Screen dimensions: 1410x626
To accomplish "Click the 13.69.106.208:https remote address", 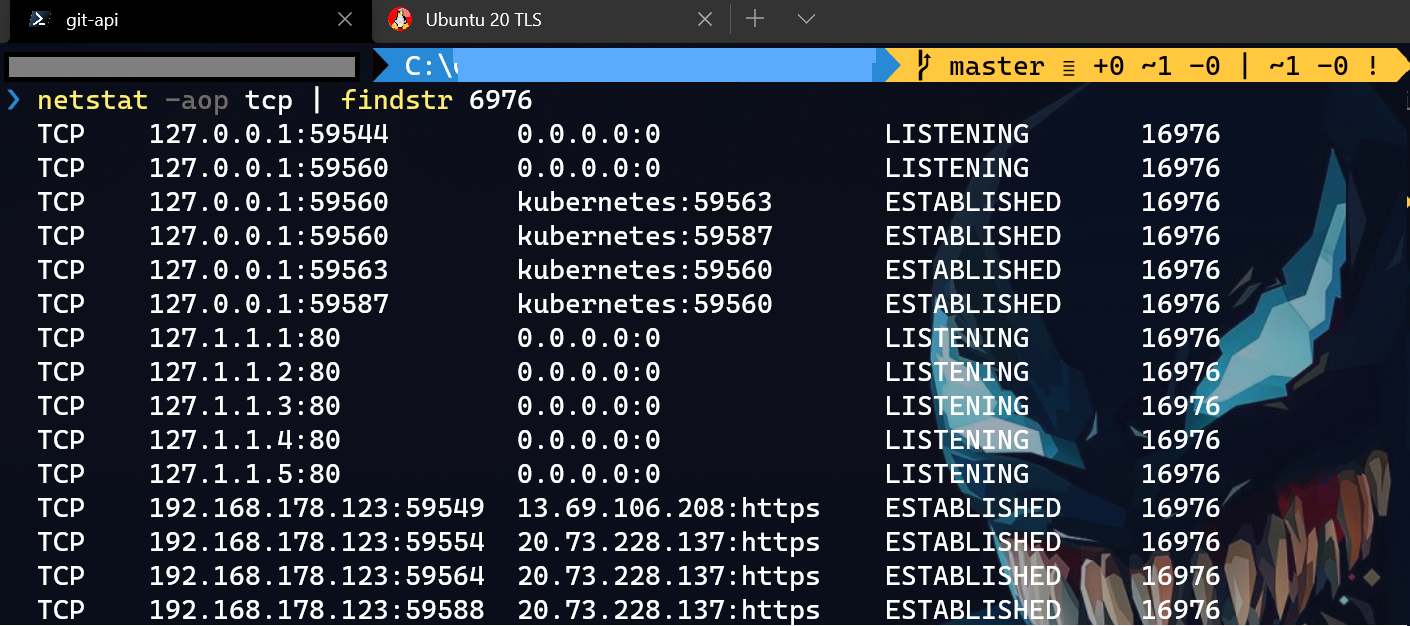I will click(668, 508).
